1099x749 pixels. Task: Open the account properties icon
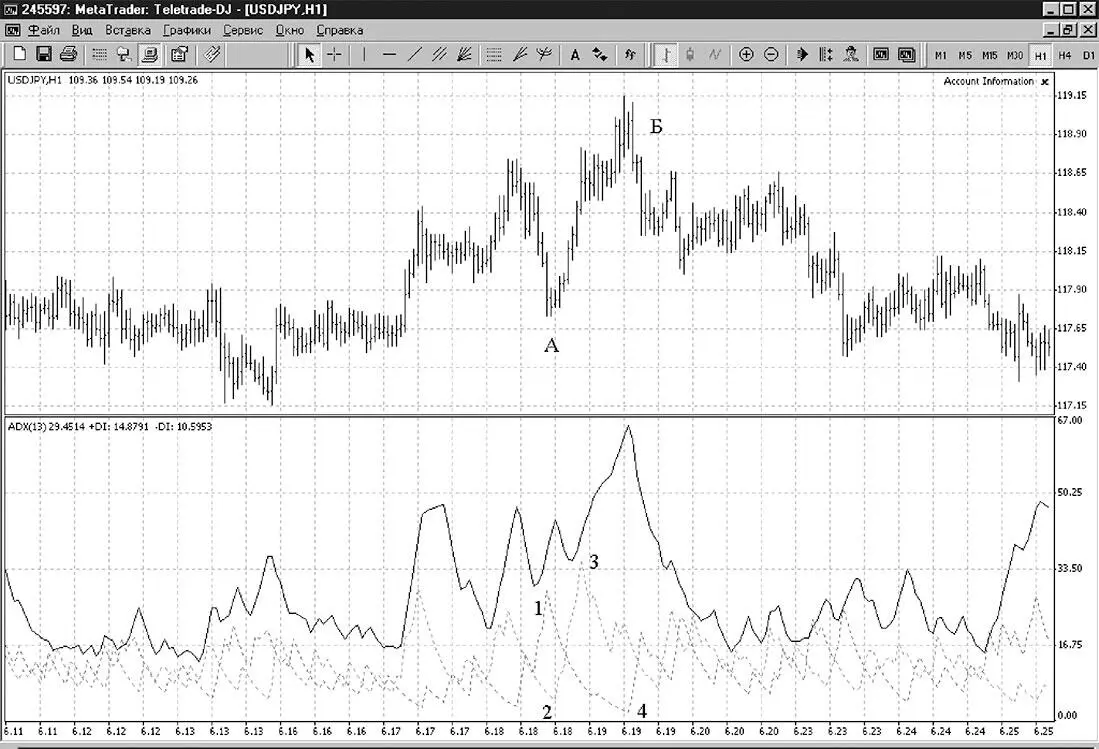click(179, 54)
